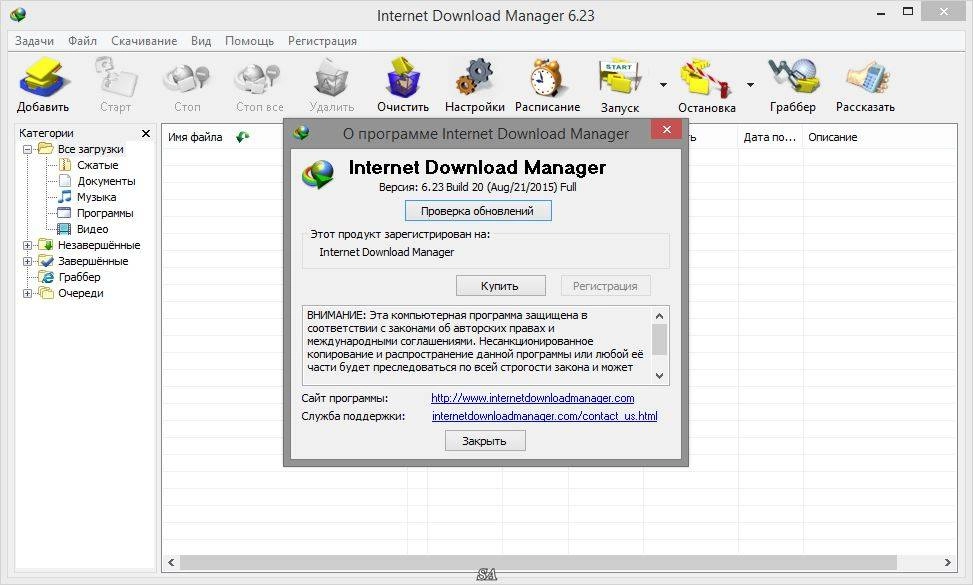Open the internetdownloadmanager.com website link
The width and height of the screenshot is (973, 585).
click(x=532, y=398)
